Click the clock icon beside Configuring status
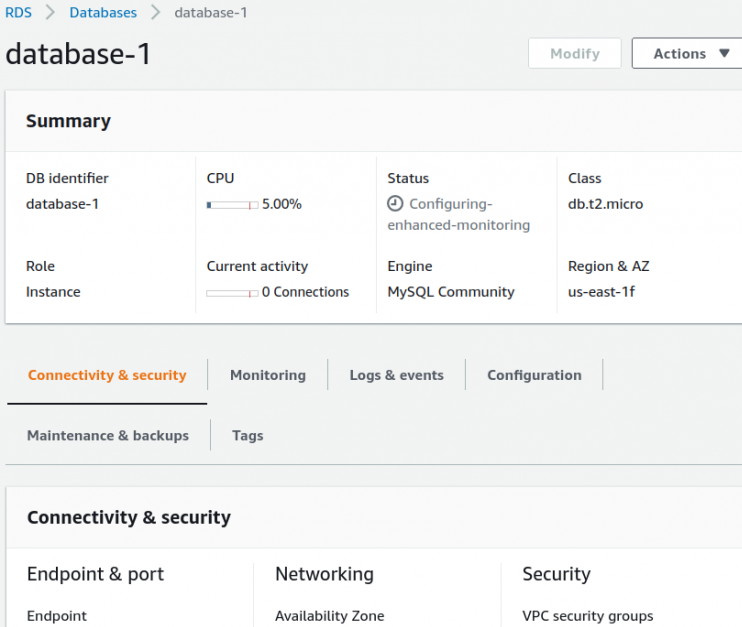This screenshot has height=627, width=742. (x=396, y=204)
